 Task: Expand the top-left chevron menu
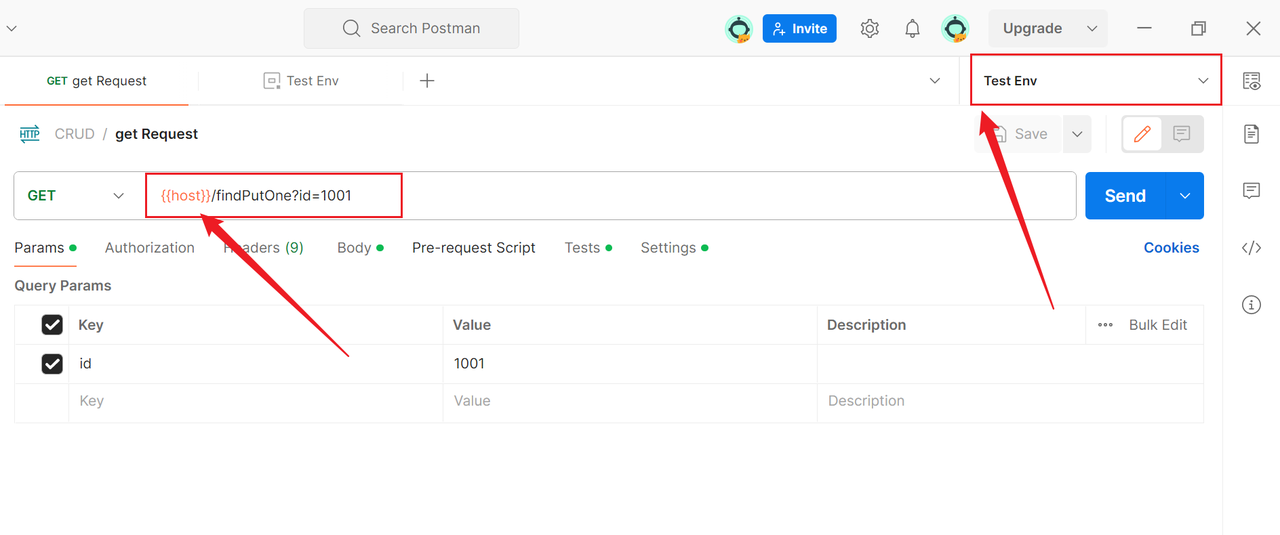tap(11, 28)
